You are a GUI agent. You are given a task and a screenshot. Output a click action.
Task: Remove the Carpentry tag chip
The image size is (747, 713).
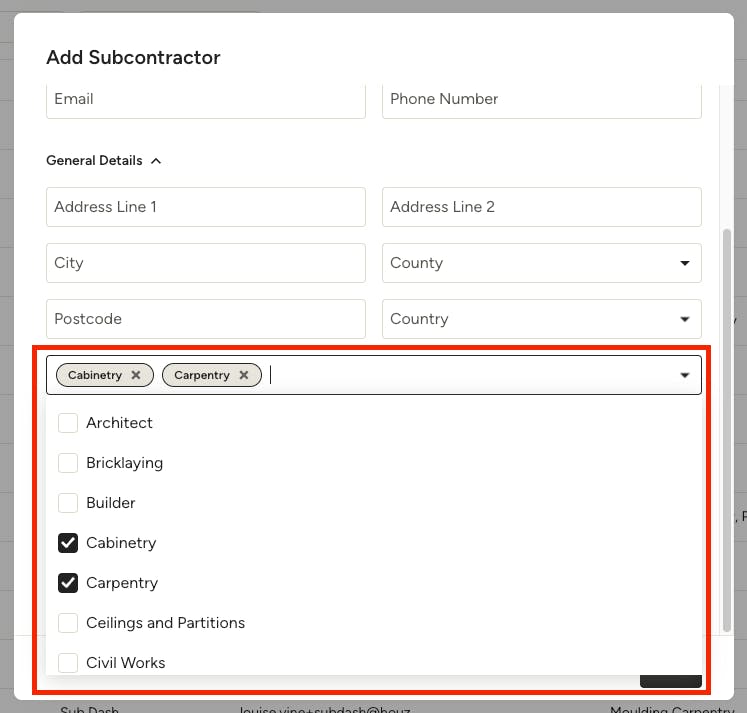tap(244, 375)
